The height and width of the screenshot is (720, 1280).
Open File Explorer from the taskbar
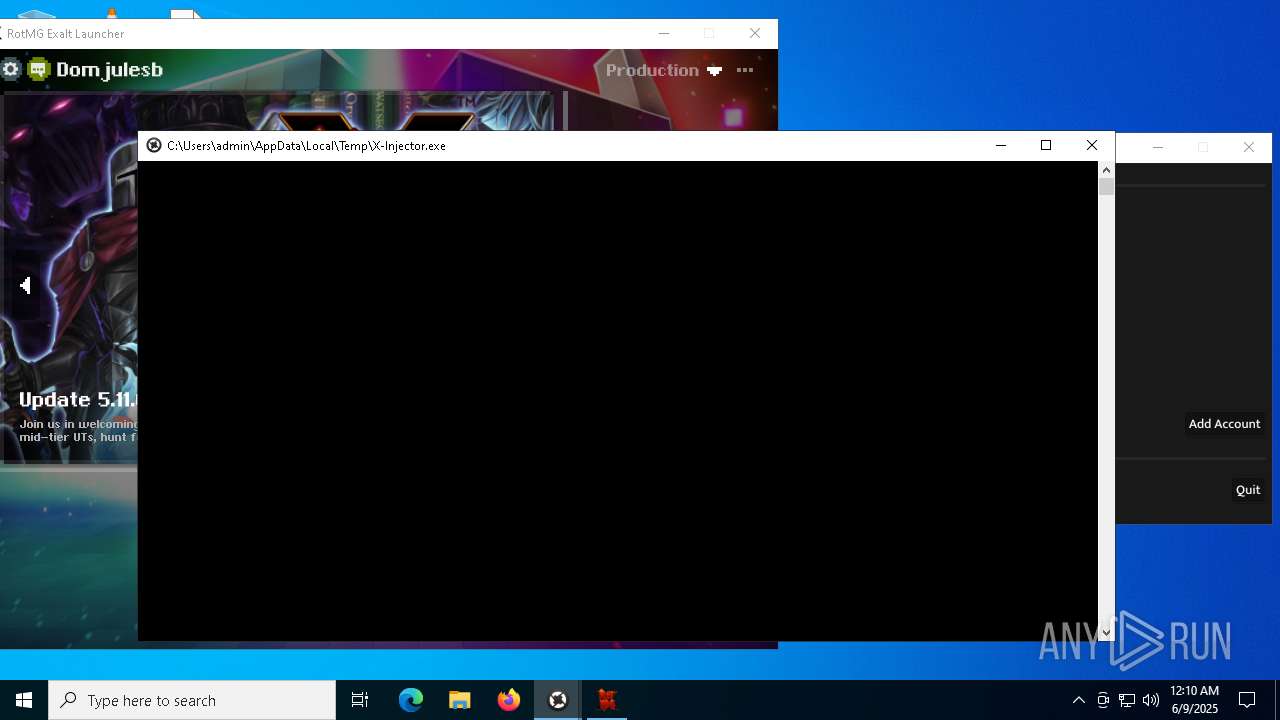460,700
